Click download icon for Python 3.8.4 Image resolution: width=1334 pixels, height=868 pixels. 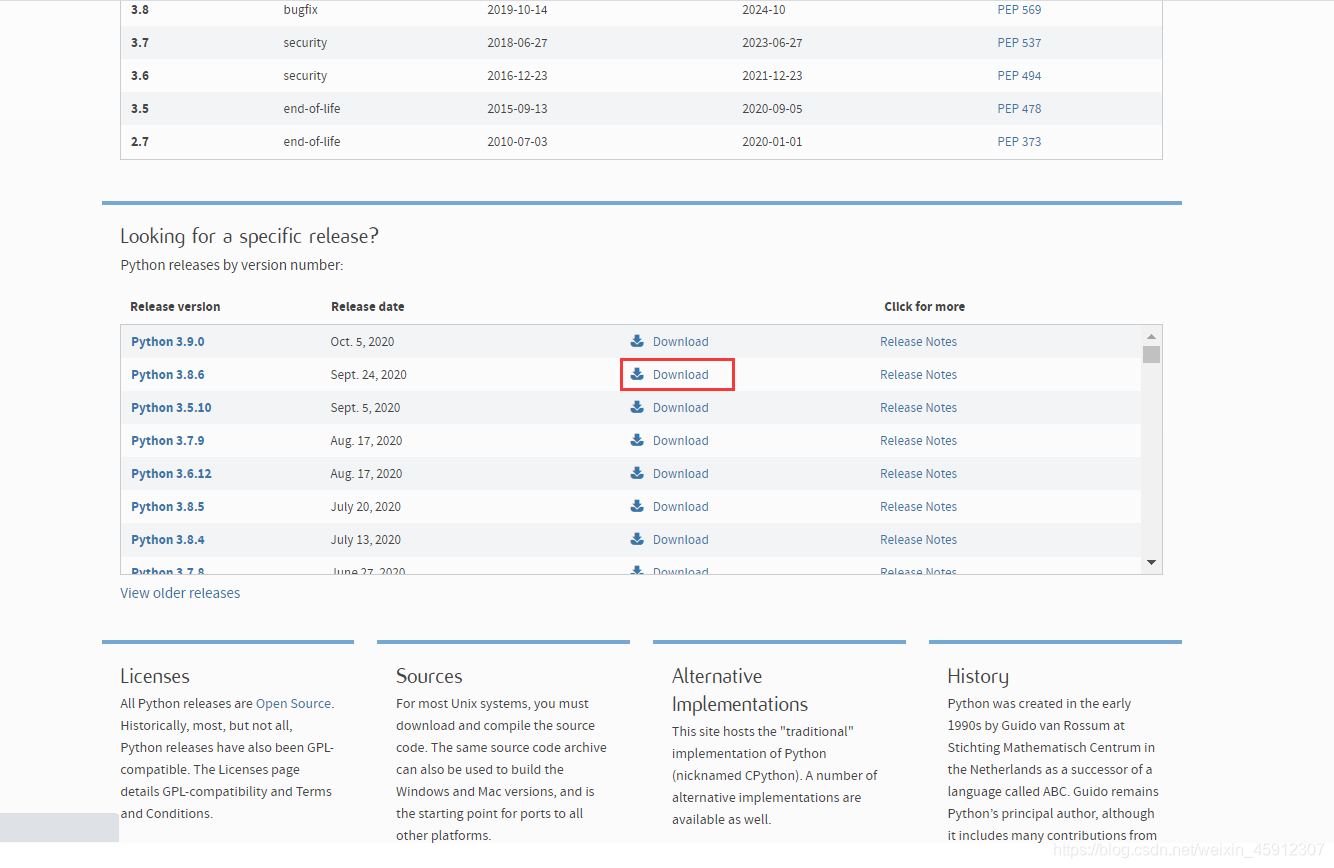tap(637, 539)
